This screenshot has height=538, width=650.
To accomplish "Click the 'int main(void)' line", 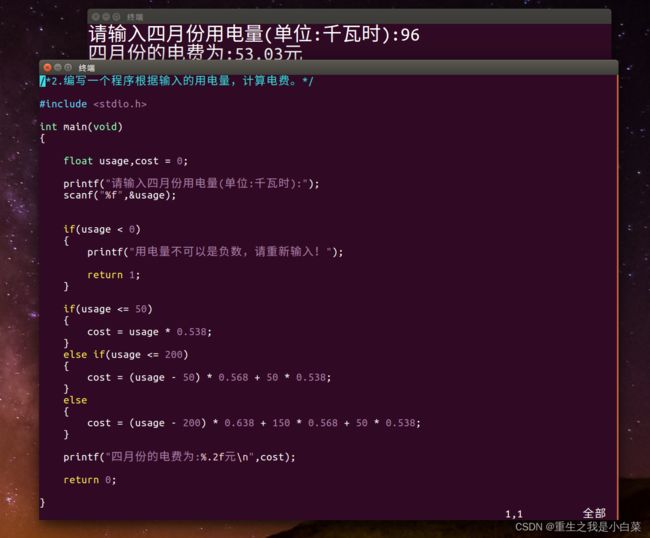I will click(x=81, y=127).
